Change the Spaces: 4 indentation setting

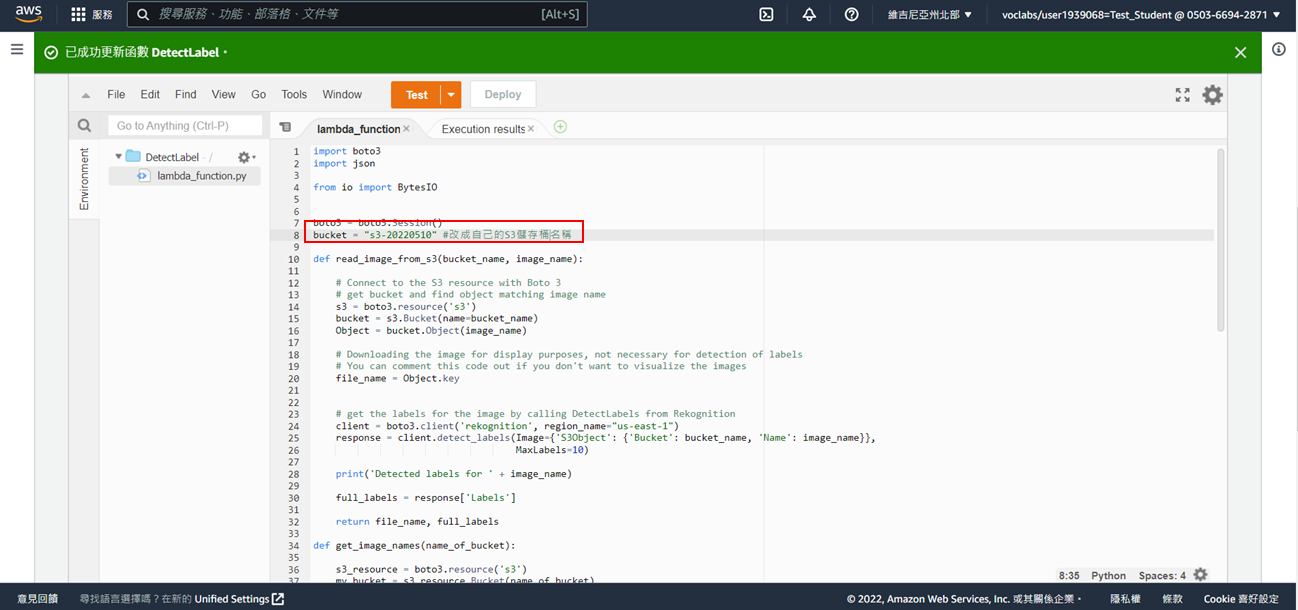[1162, 576]
